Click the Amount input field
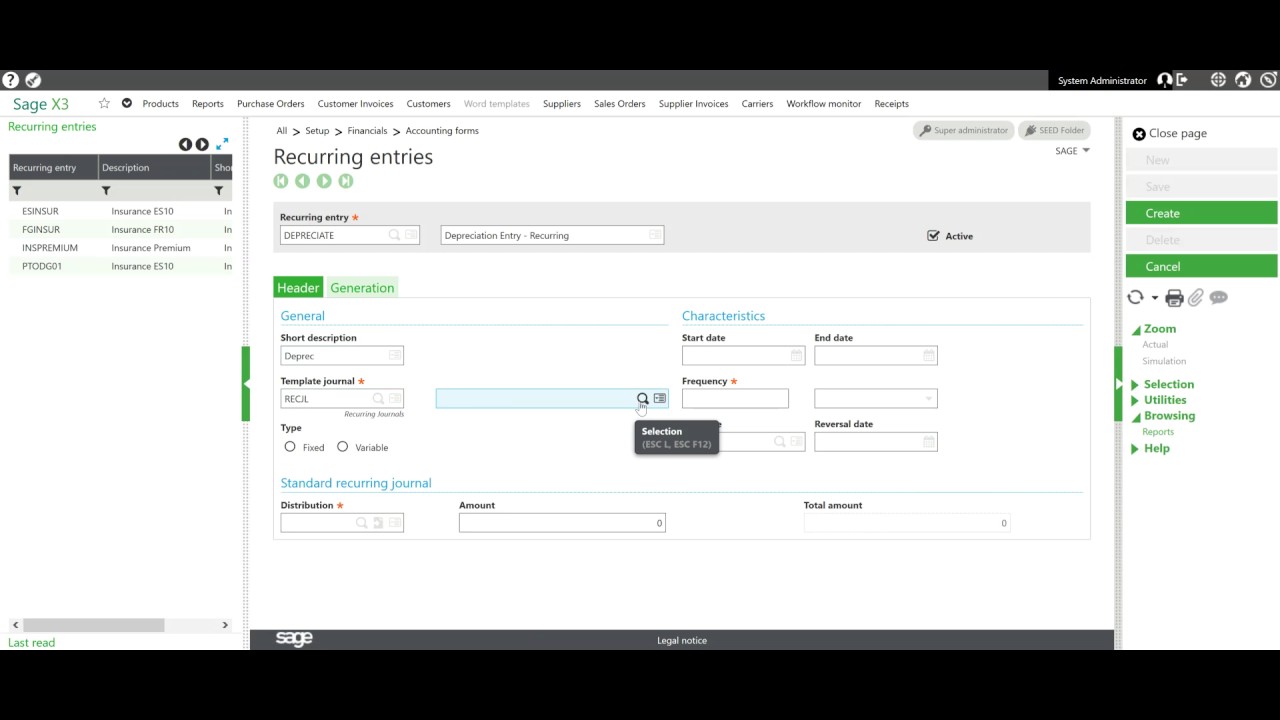This screenshot has height=720, width=1280. pos(562,523)
